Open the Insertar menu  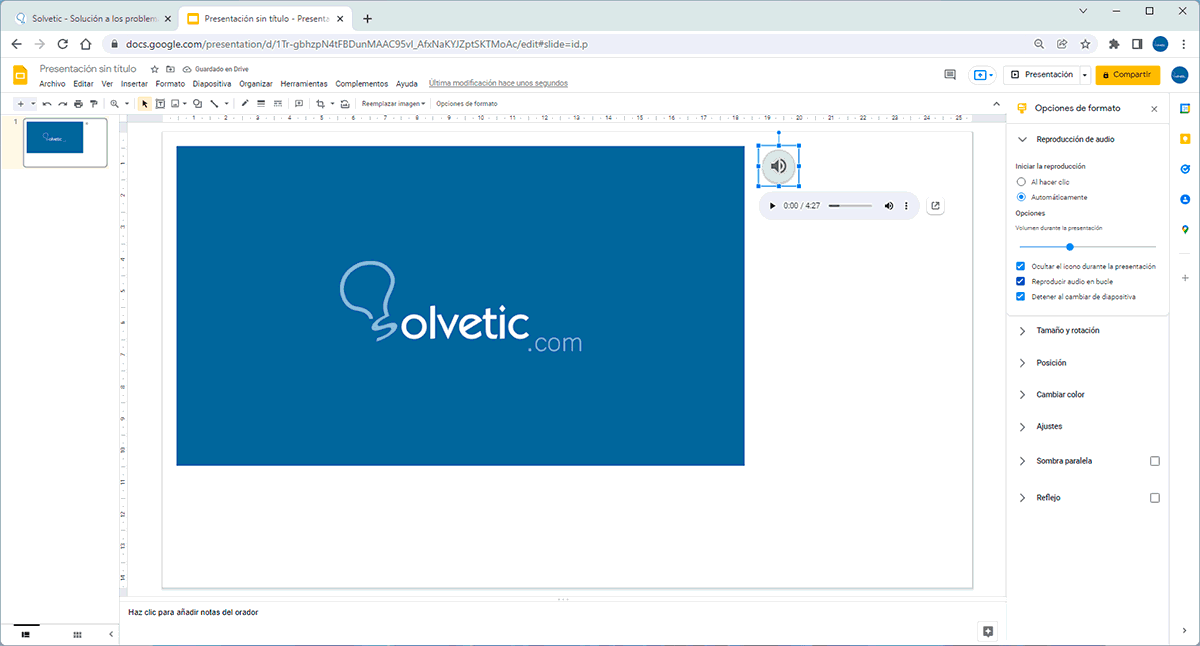(x=134, y=84)
